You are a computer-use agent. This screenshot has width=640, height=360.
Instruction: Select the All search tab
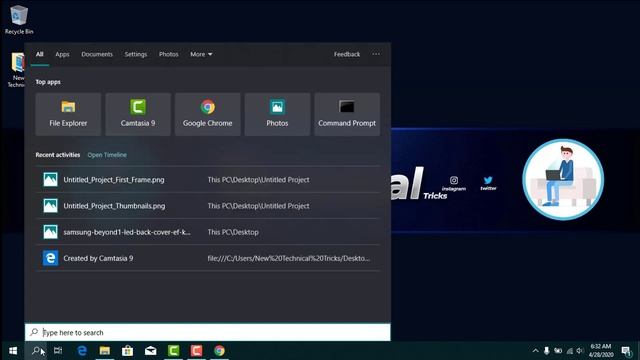coord(40,54)
